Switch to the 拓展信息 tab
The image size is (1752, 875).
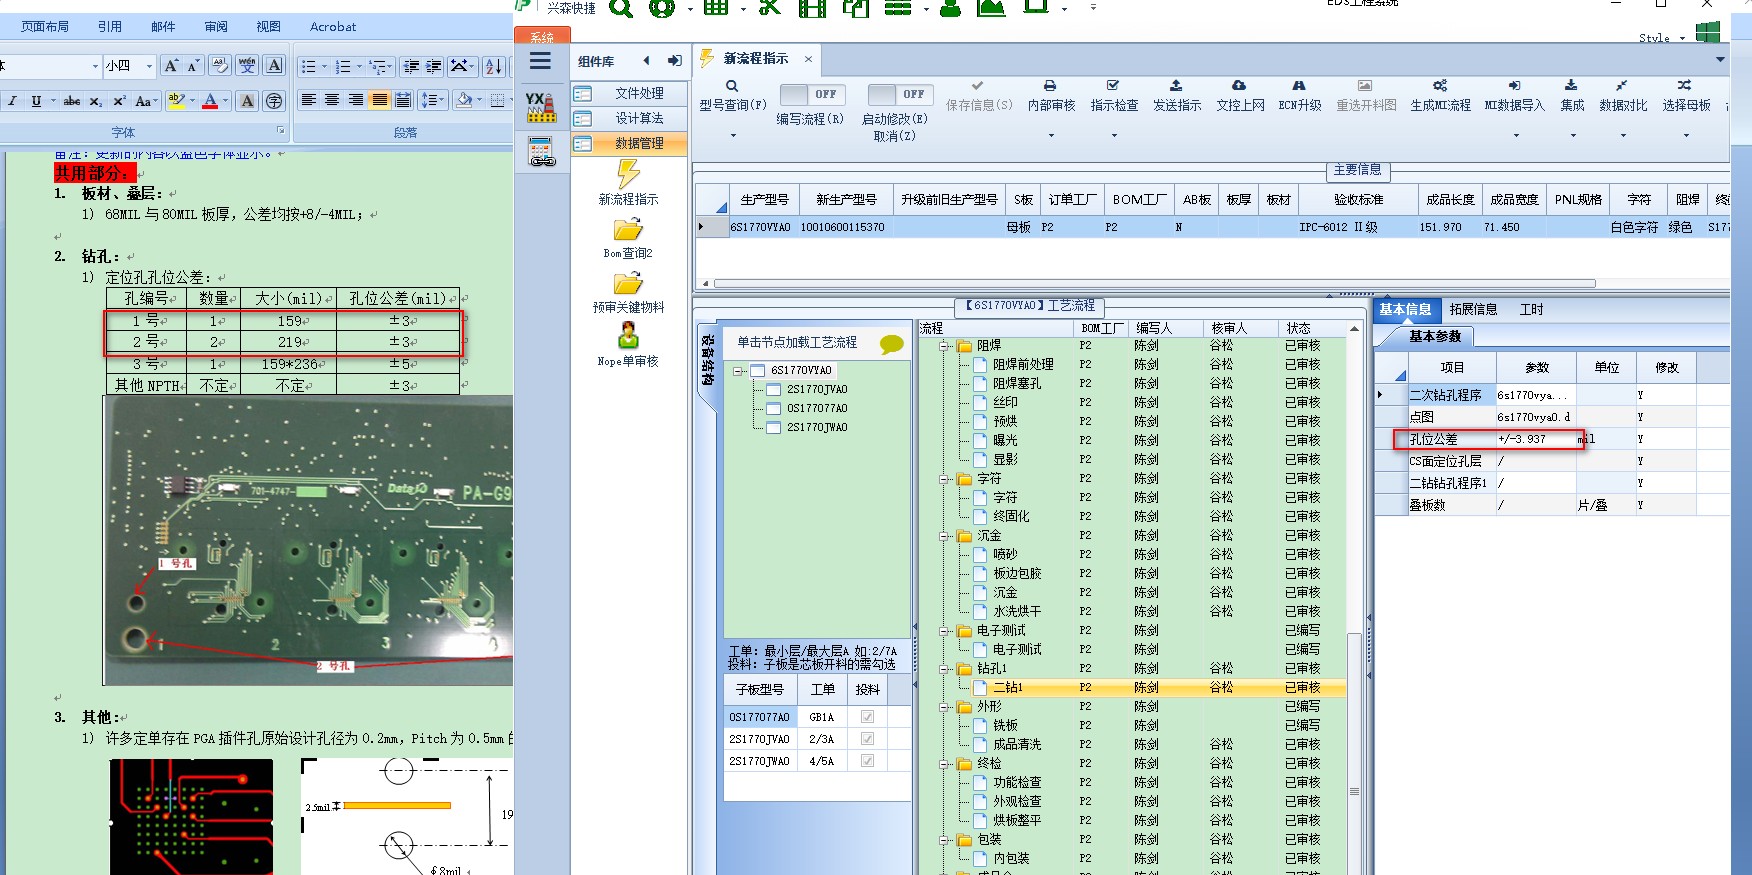[x=1472, y=310]
